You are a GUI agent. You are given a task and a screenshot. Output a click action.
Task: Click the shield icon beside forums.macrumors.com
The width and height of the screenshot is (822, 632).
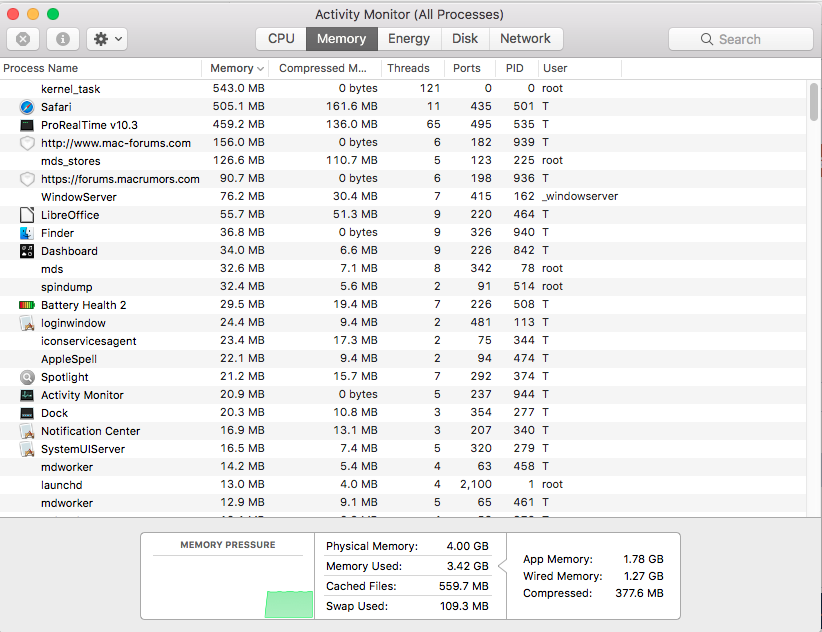click(x=27, y=179)
